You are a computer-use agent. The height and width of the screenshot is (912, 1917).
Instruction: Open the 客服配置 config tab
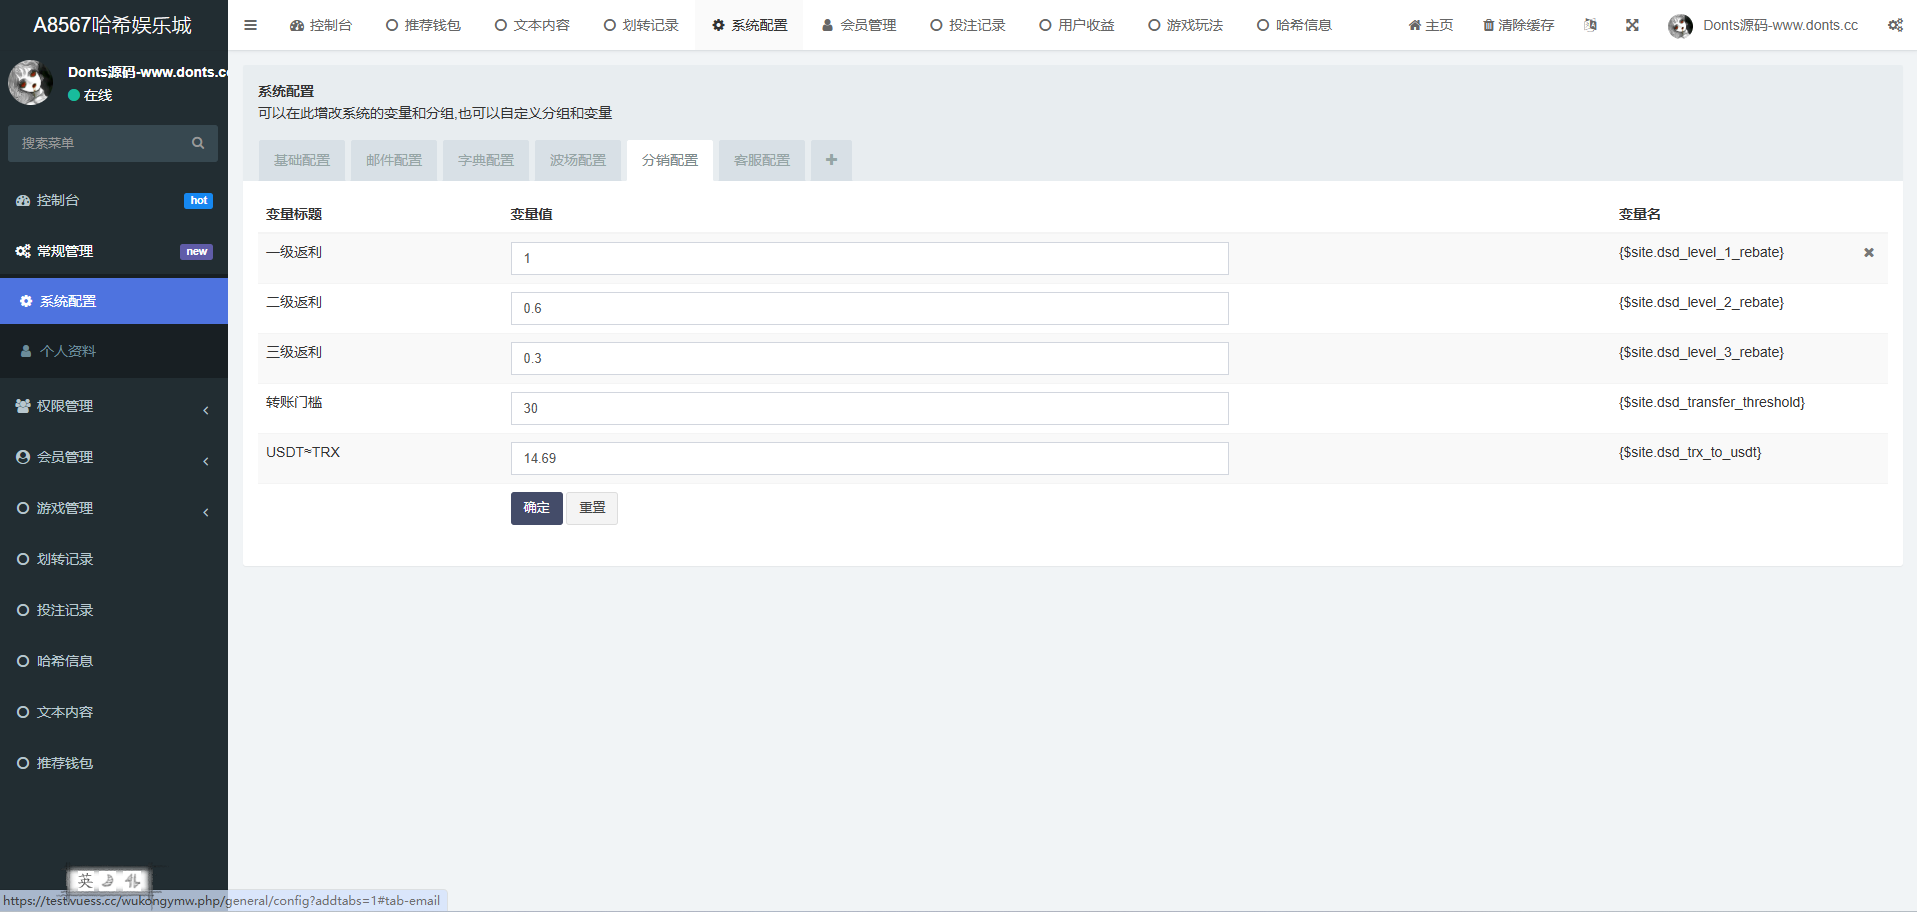762,160
